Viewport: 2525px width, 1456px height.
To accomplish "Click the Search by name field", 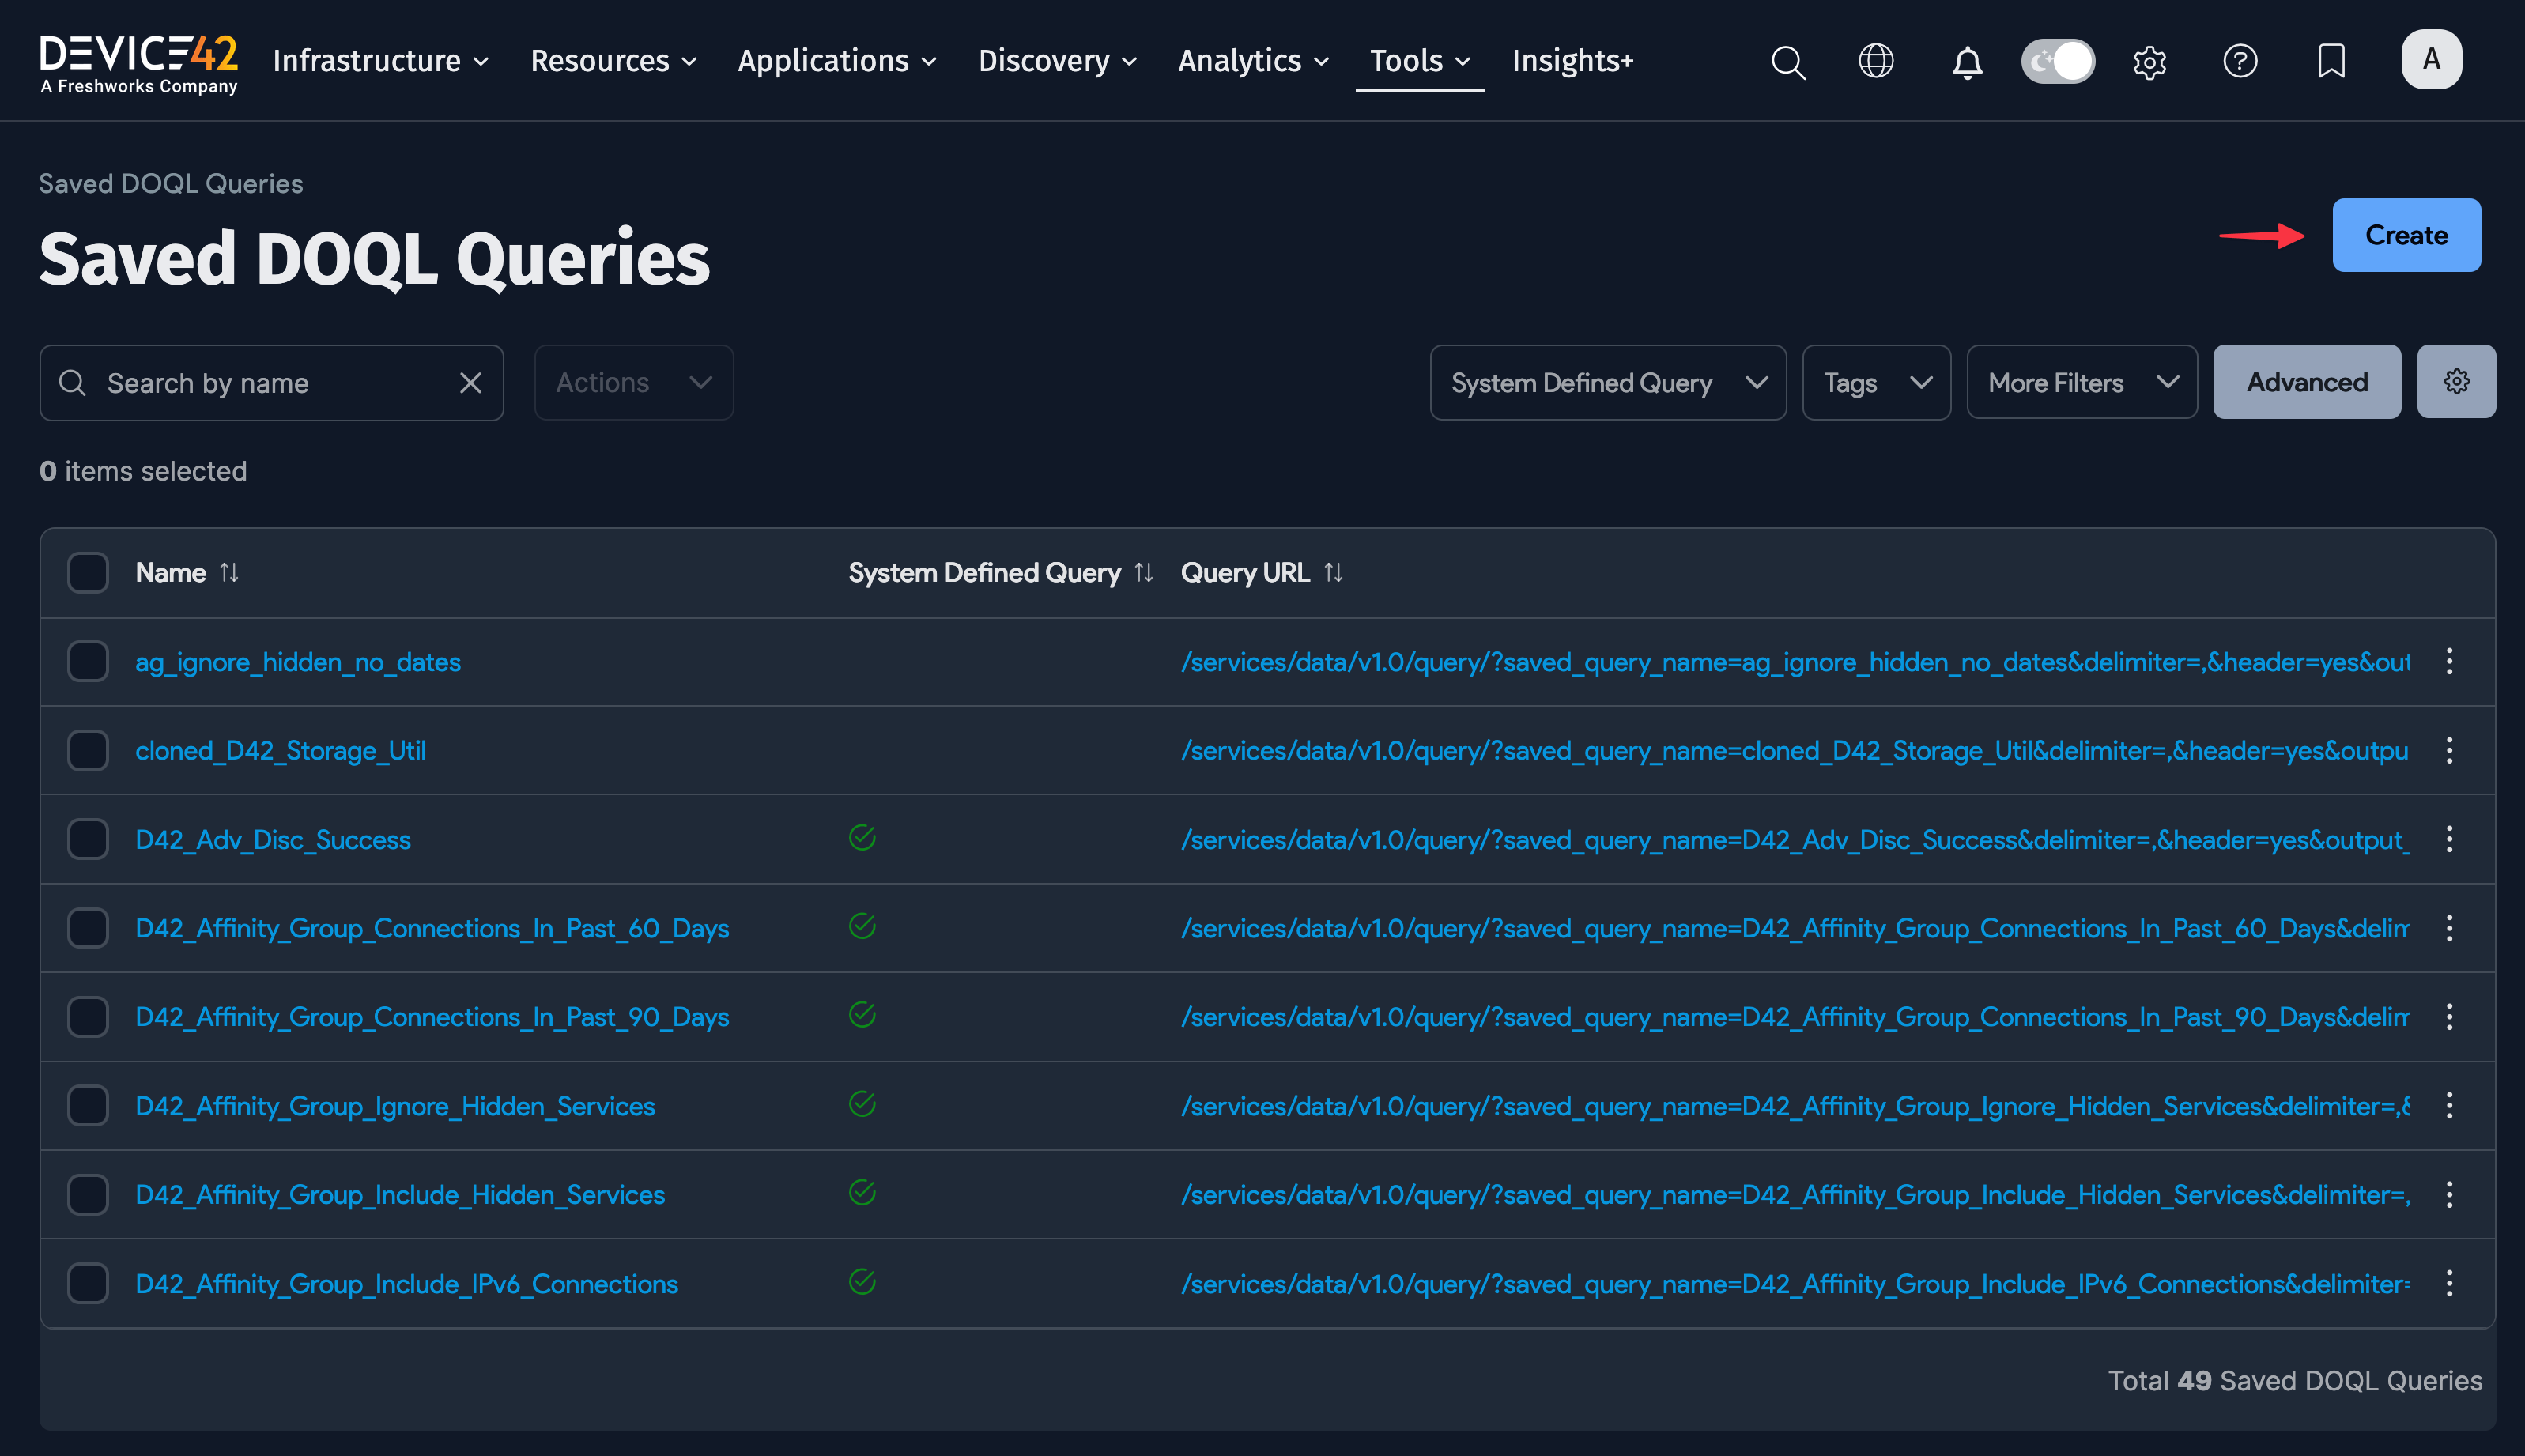I will point(260,382).
